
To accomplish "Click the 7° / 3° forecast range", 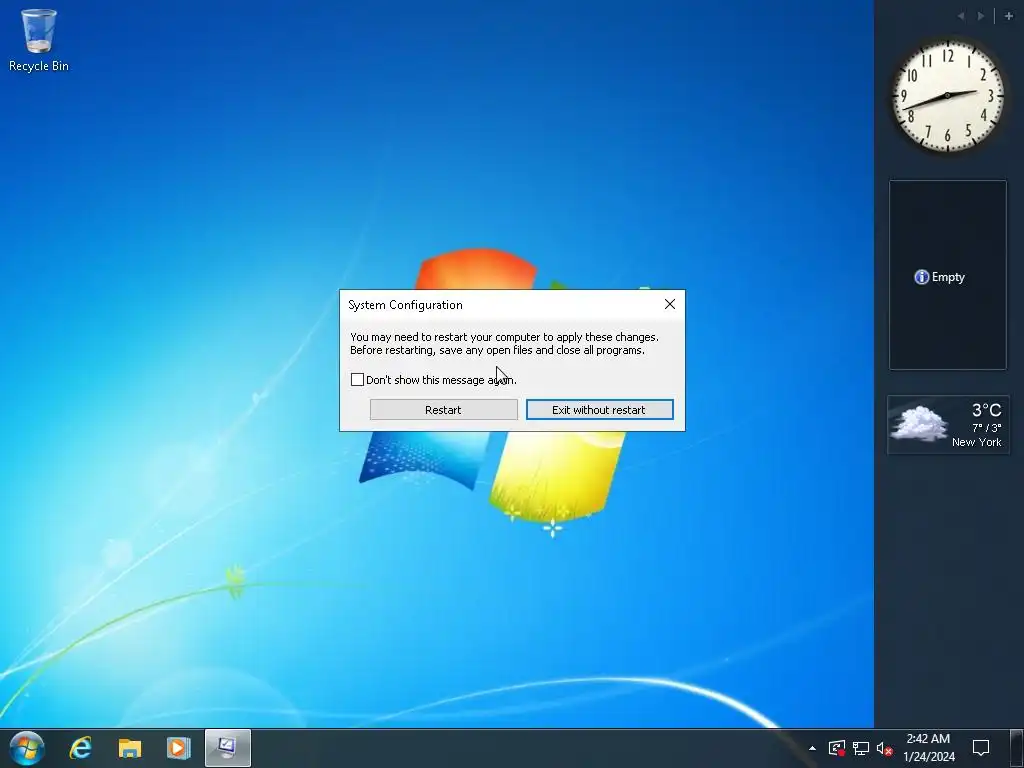I will point(986,428).
